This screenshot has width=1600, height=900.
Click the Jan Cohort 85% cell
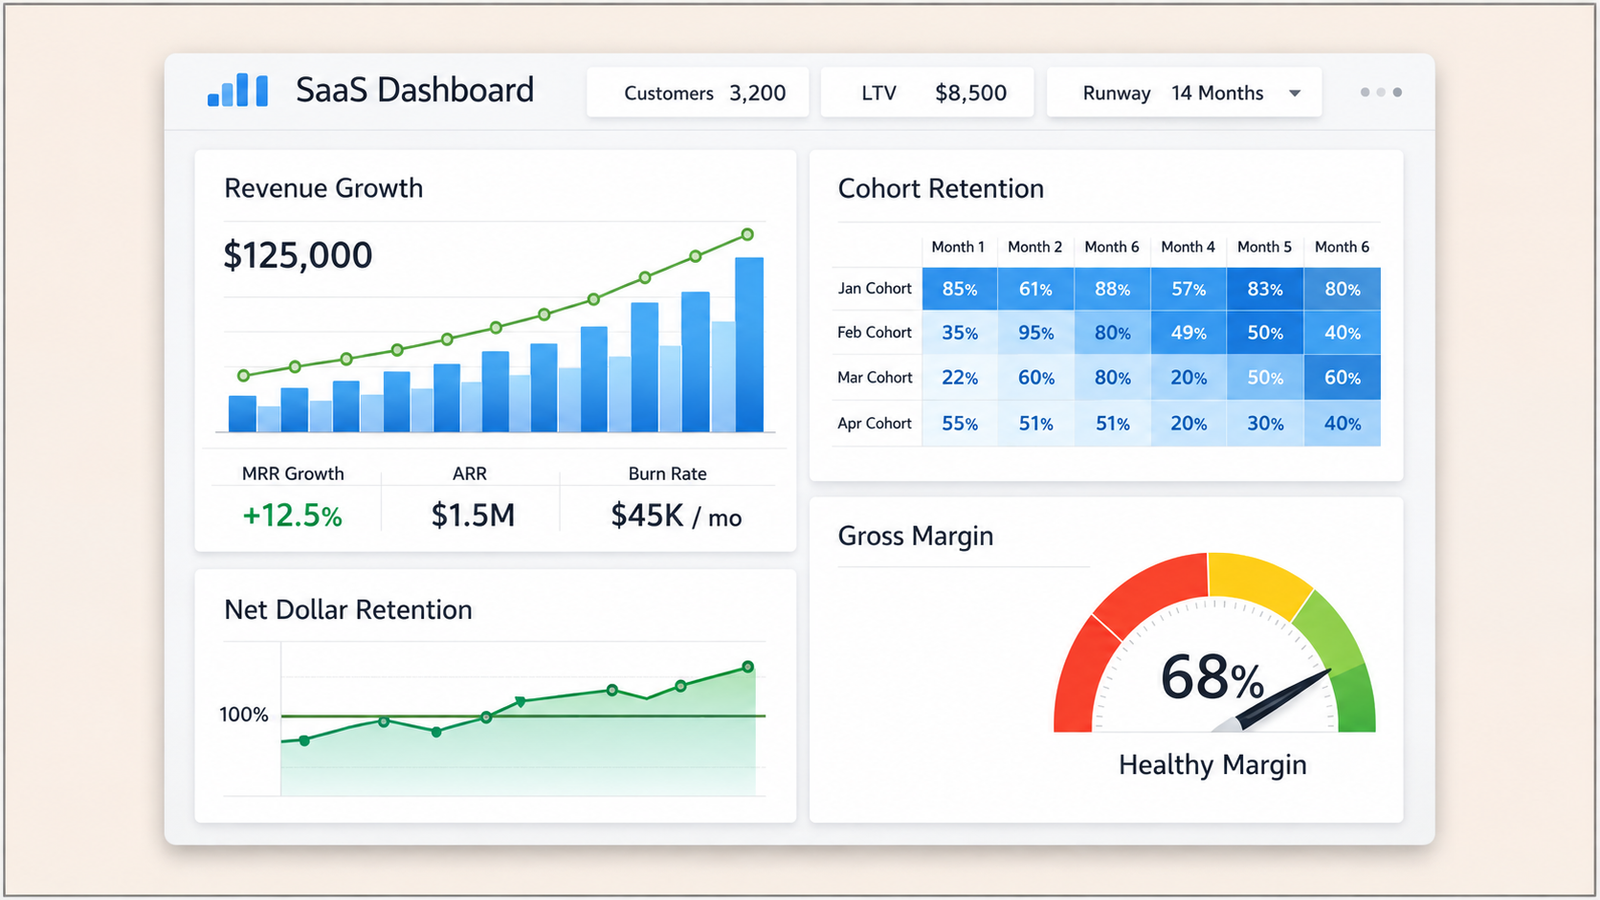[959, 289]
